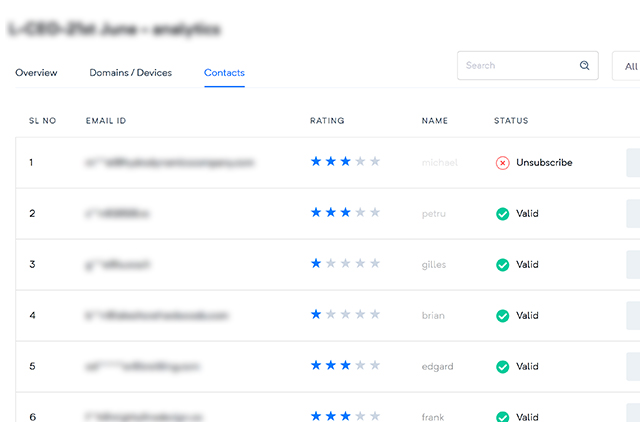The width and height of the screenshot is (640, 422).
Task: Switch to Domains / Devices tab
Action: click(131, 73)
